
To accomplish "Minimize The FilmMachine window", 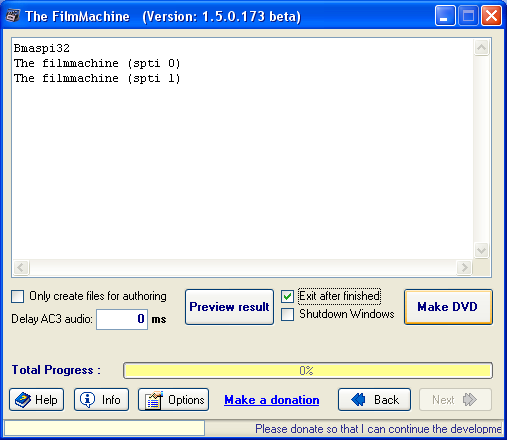I will [x=445, y=16].
